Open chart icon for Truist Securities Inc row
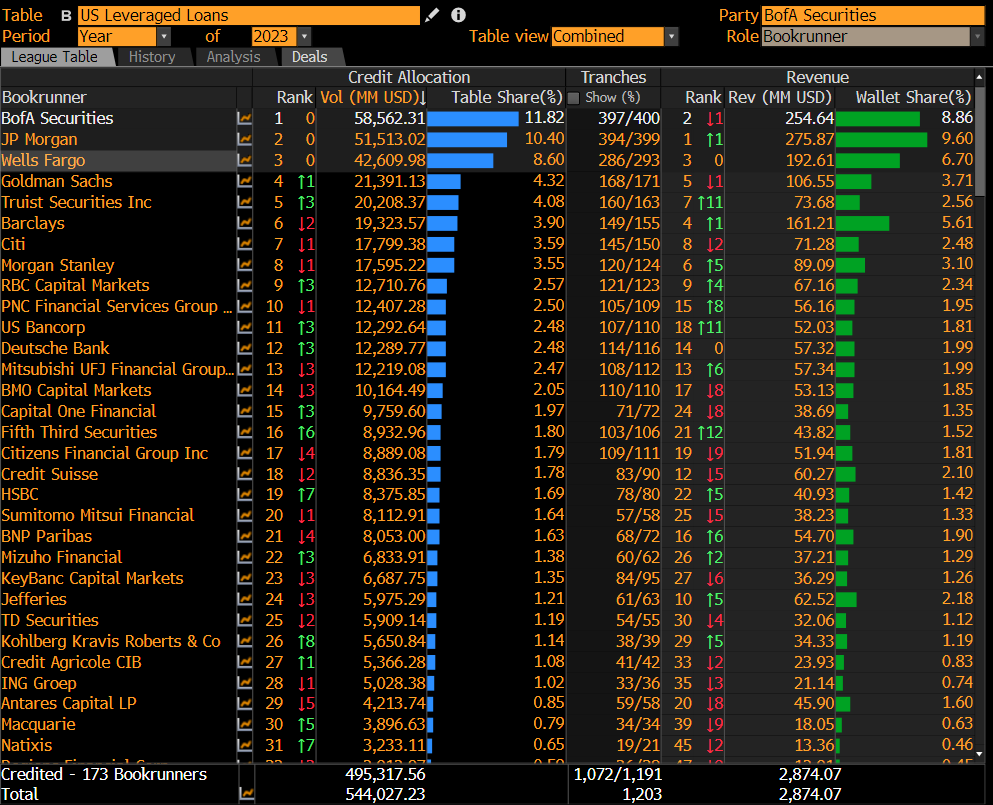The image size is (993, 805). point(244,202)
